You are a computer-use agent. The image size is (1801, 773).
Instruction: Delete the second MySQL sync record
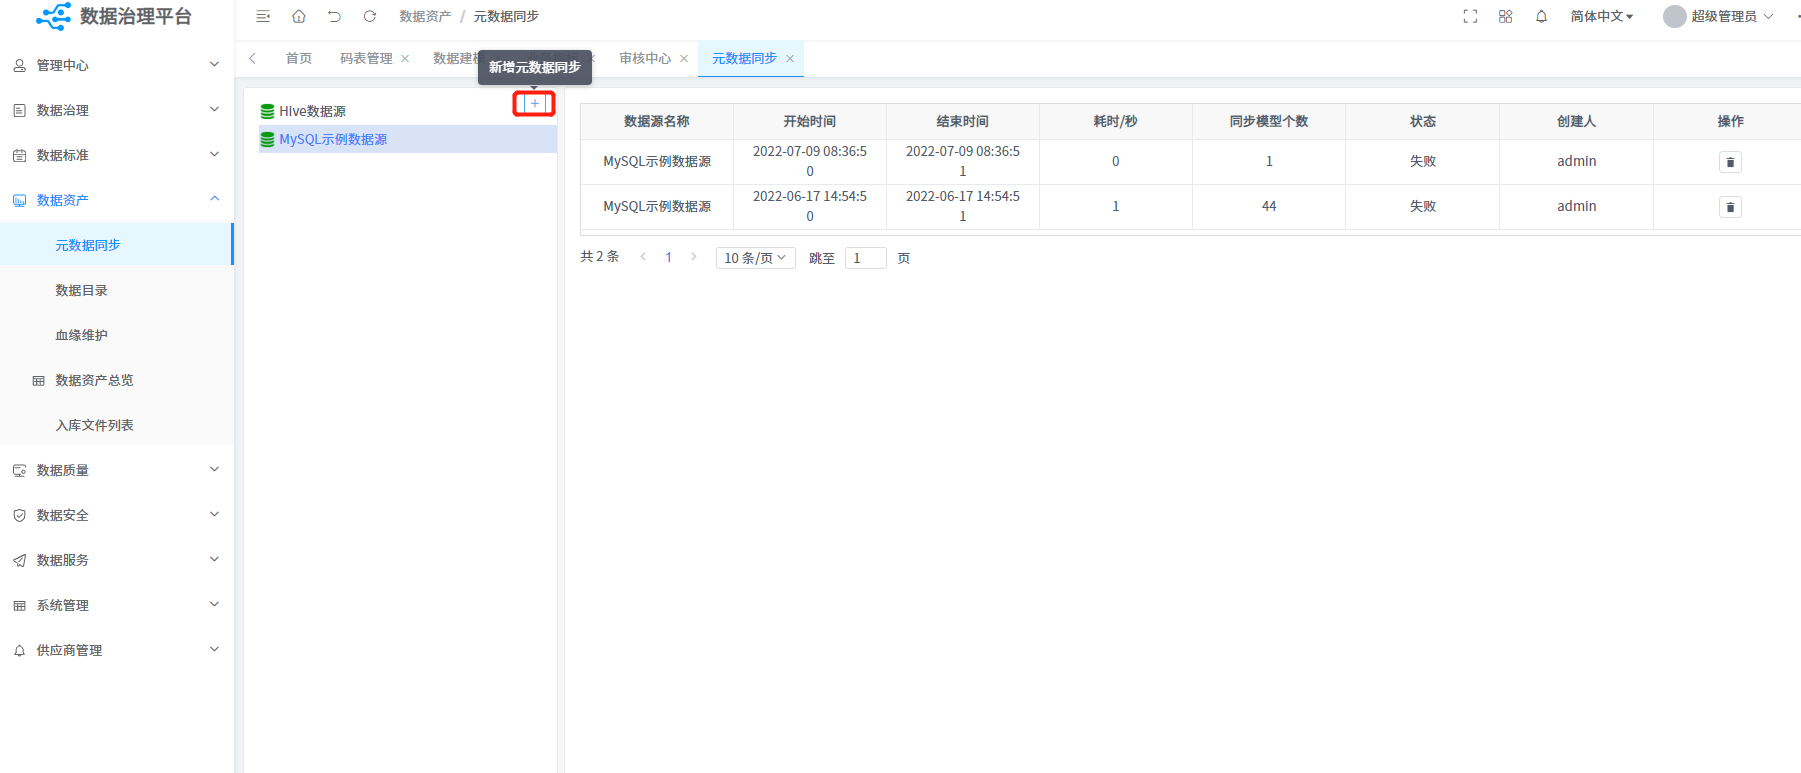[x=1730, y=207]
